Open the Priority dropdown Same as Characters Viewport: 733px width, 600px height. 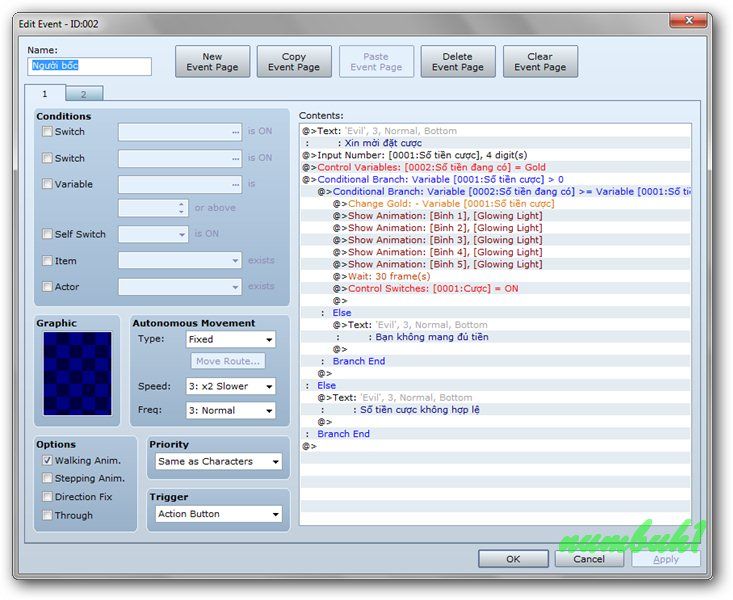218,462
